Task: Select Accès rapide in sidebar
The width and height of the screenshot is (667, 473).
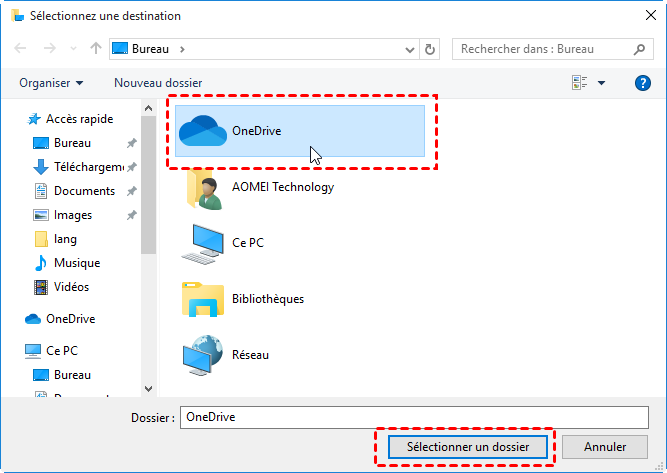Action: point(70,119)
